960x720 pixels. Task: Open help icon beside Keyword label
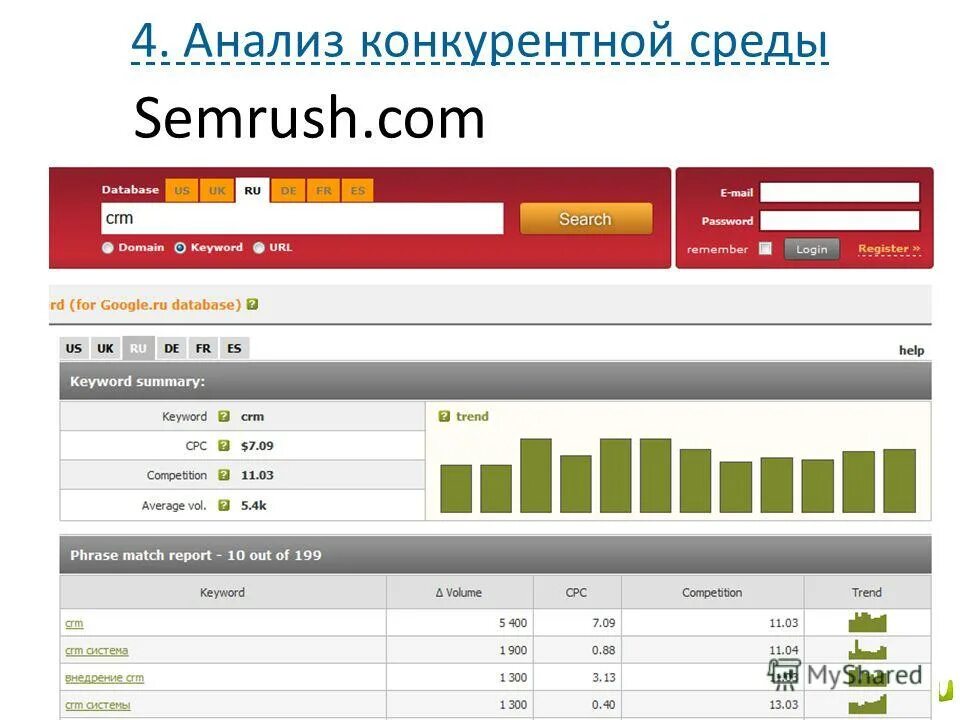coord(224,416)
